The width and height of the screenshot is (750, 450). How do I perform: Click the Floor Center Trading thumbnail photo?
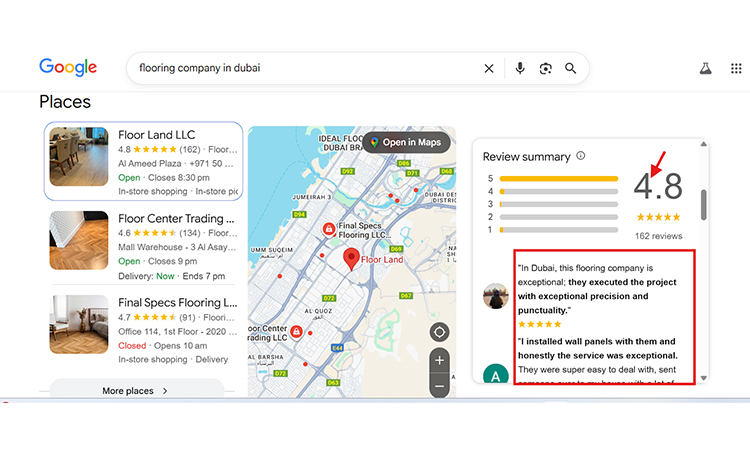tap(79, 240)
